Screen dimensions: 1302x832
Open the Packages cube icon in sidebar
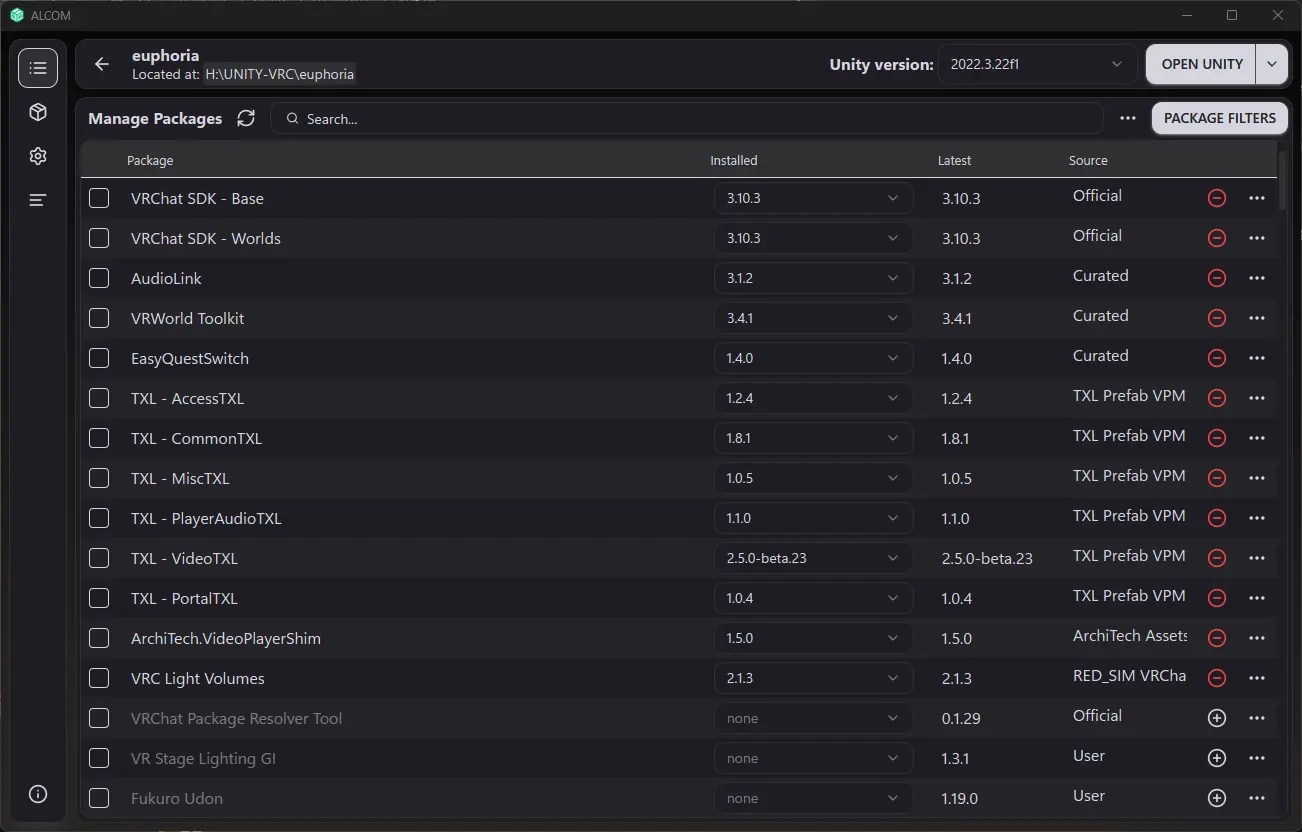click(x=38, y=112)
